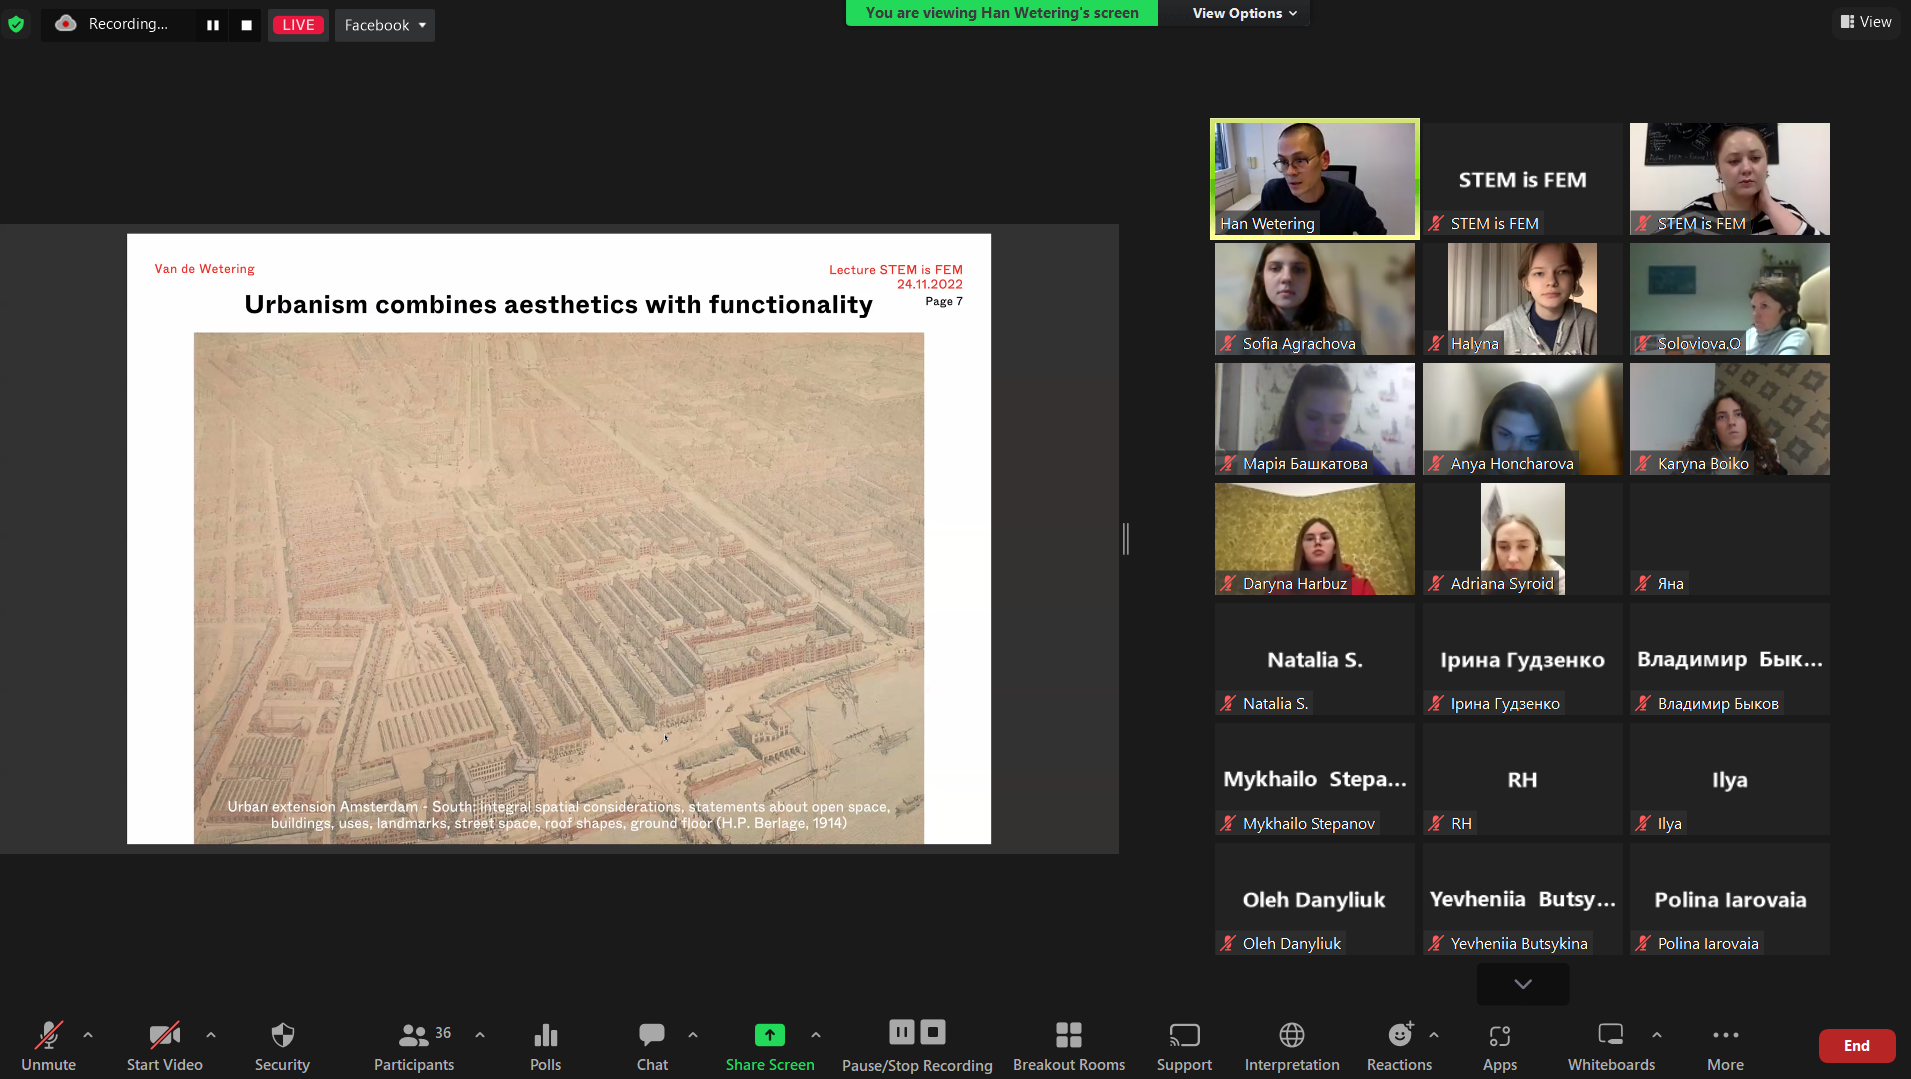Image resolution: width=1911 pixels, height=1079 pixels.
Task: Open the Reactions smiley icon
Action: coord(1400,1034)
